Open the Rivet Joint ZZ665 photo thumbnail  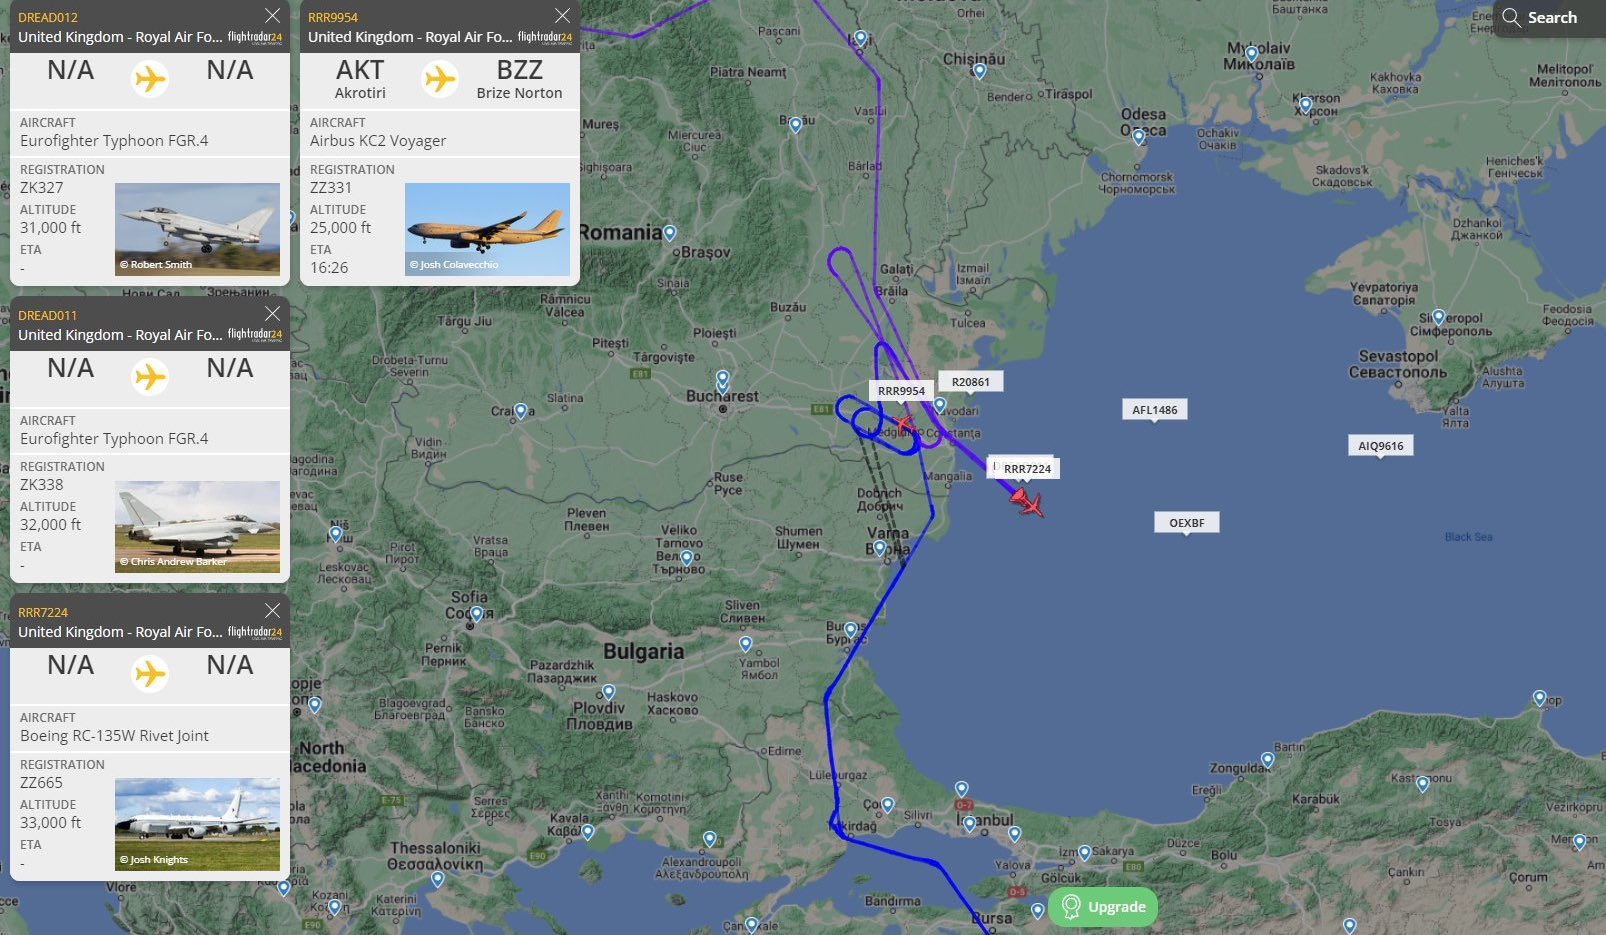click(197, 824)
